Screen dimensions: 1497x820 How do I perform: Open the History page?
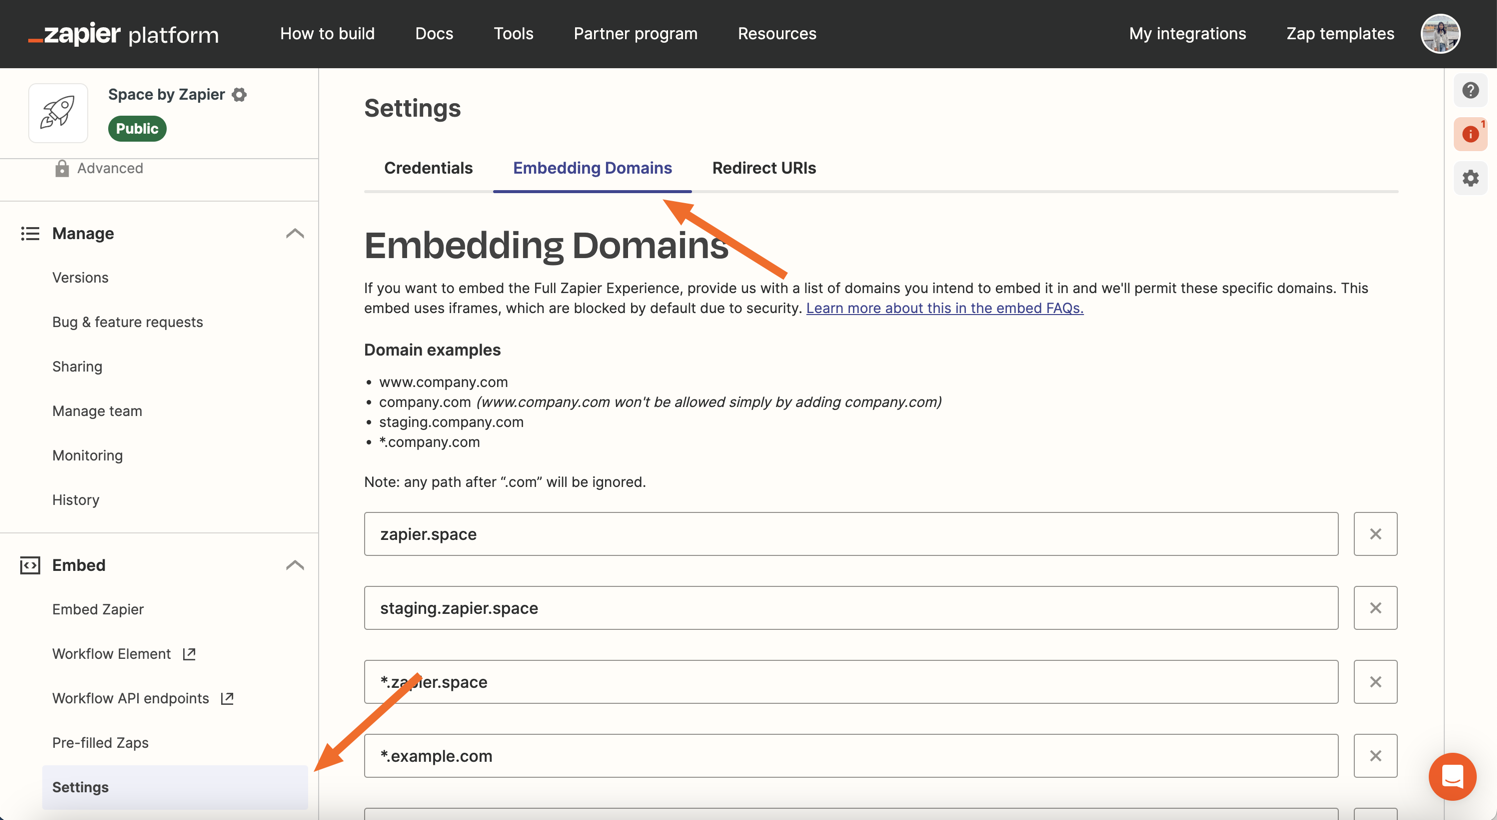tap(75, 500)
